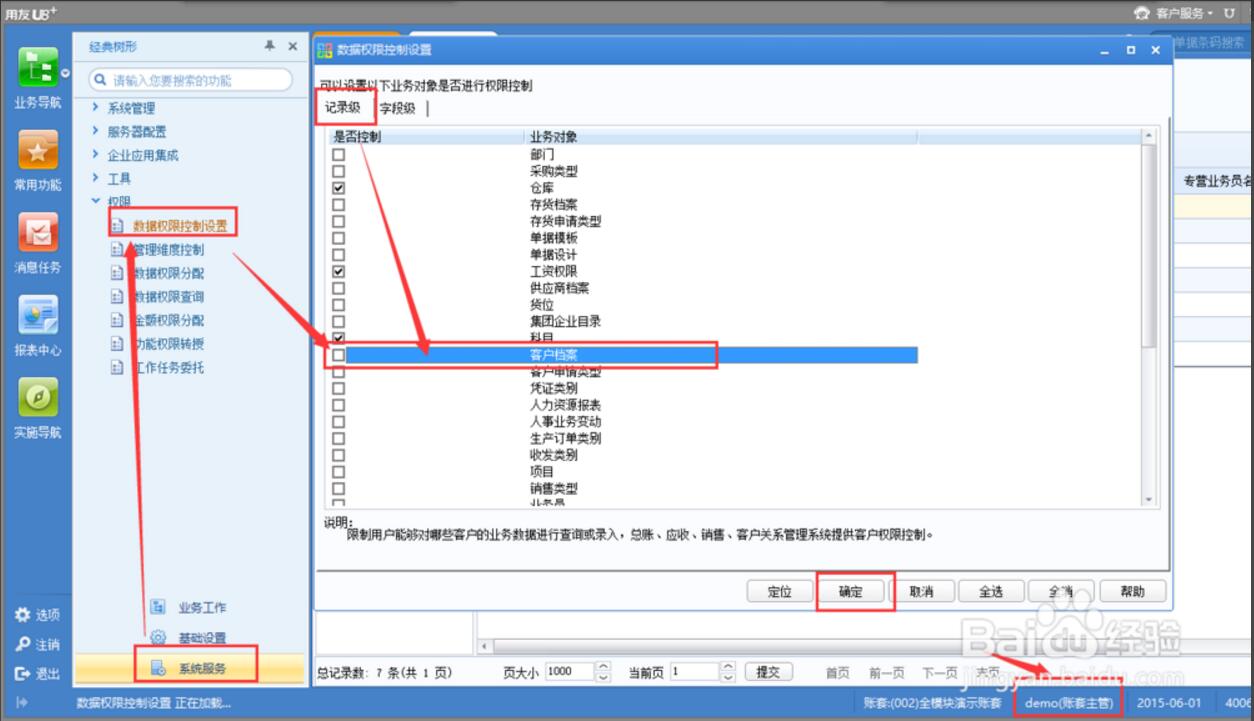Click the 退出 exit icon
This screenshot has height=721, width=1254.
coord(22,673)
